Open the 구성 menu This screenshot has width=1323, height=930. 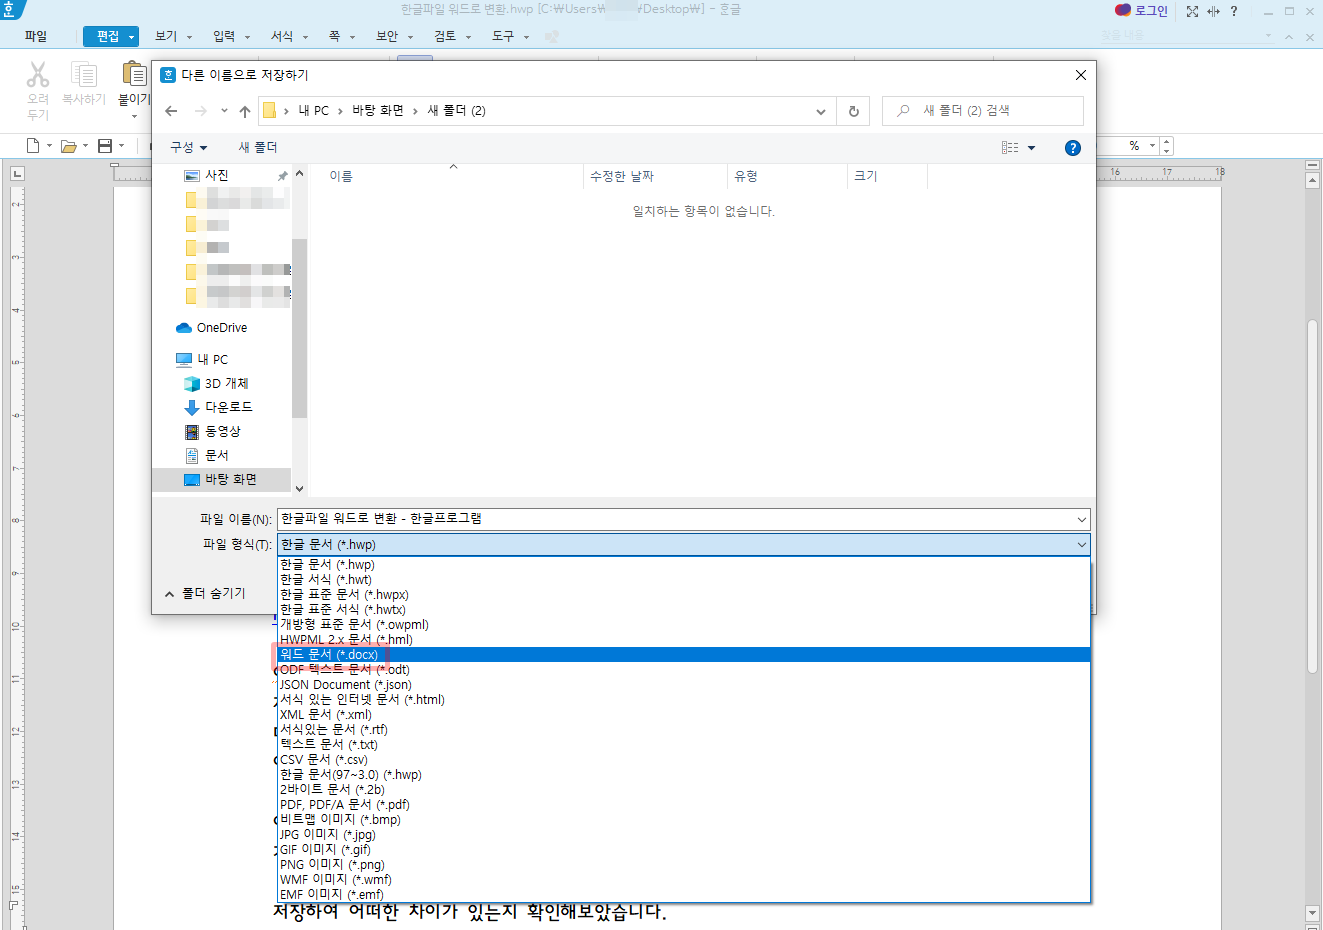click(x=188, y=147)
